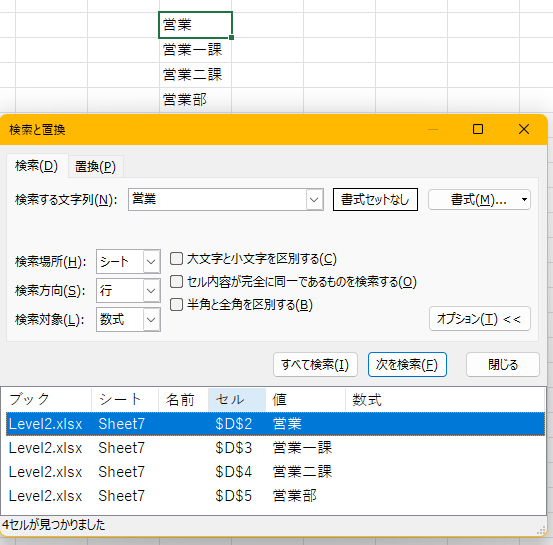Close the 検索と置換 dialog with X
Image resolution: width=553 pixels, height=545 pixels.
[524, 129]
